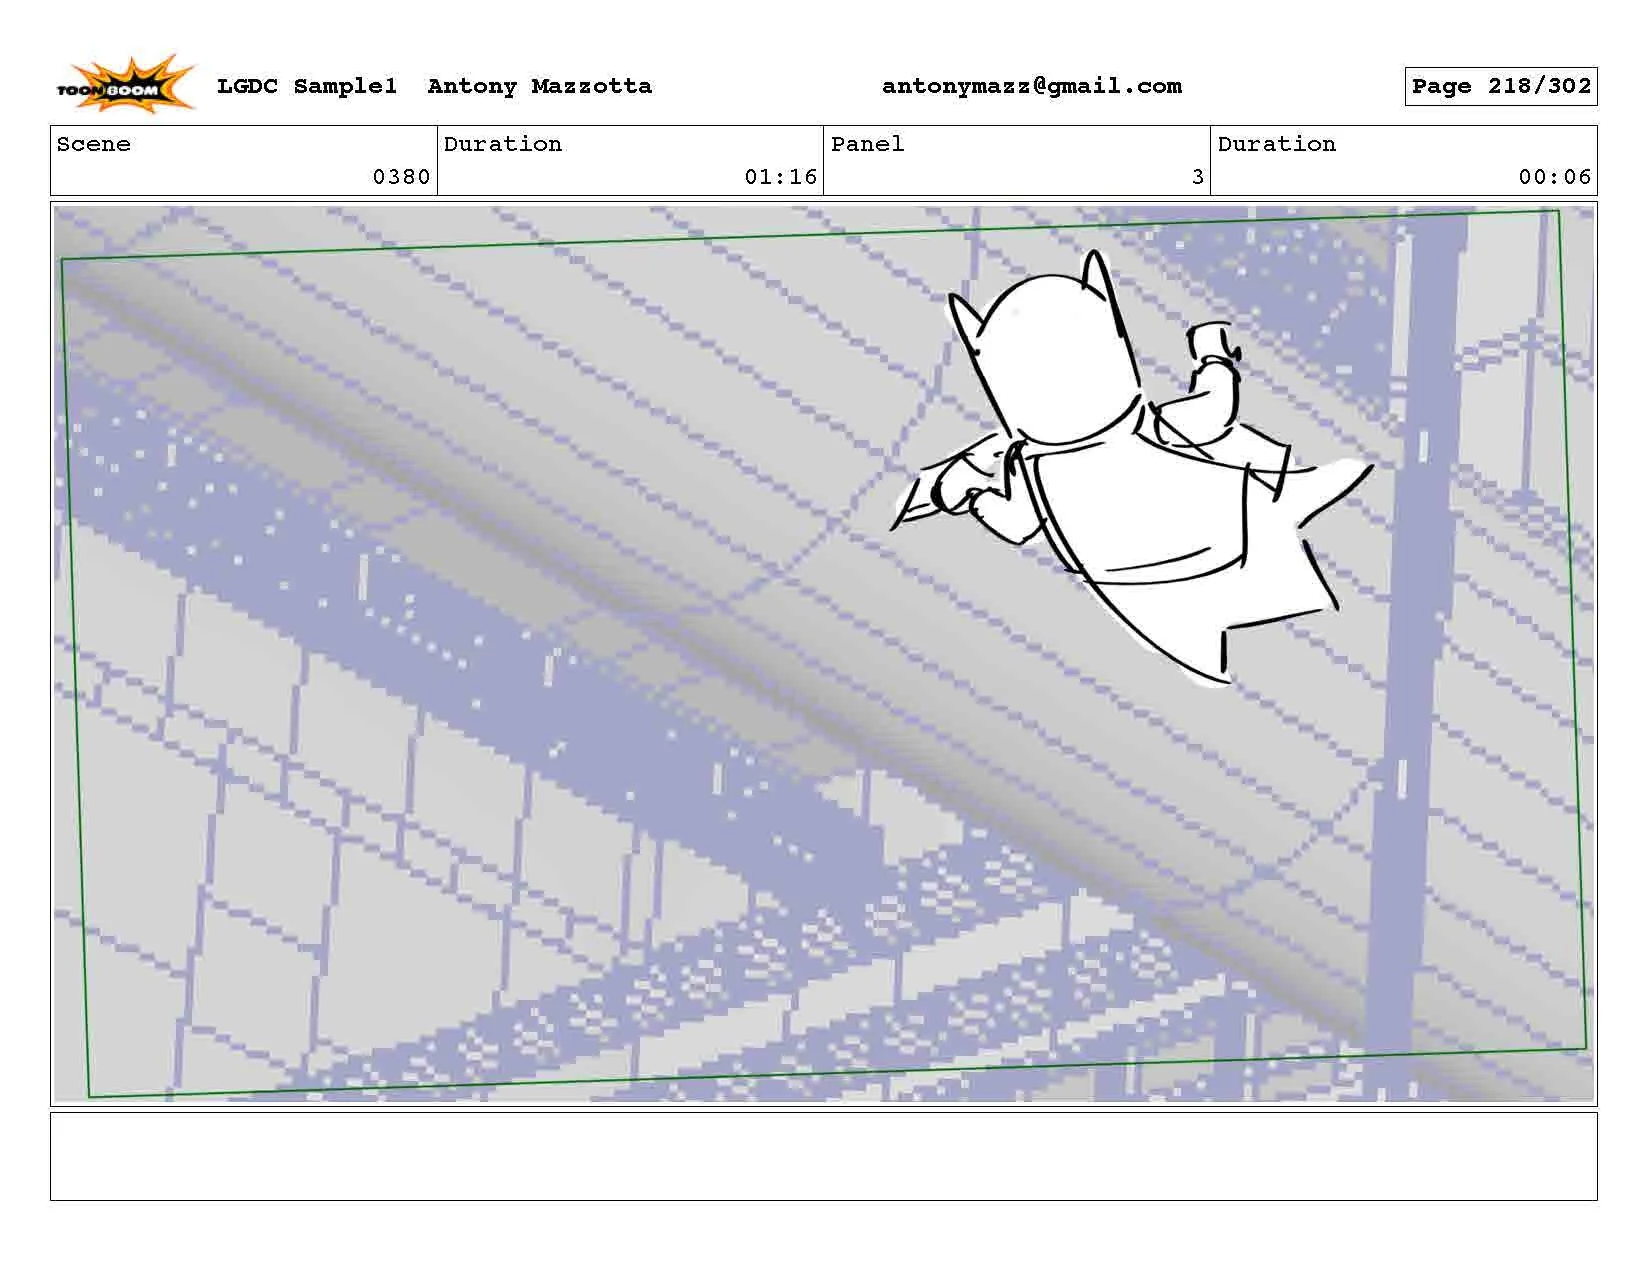Select the 'Panel' header label

tap(867, 144)
